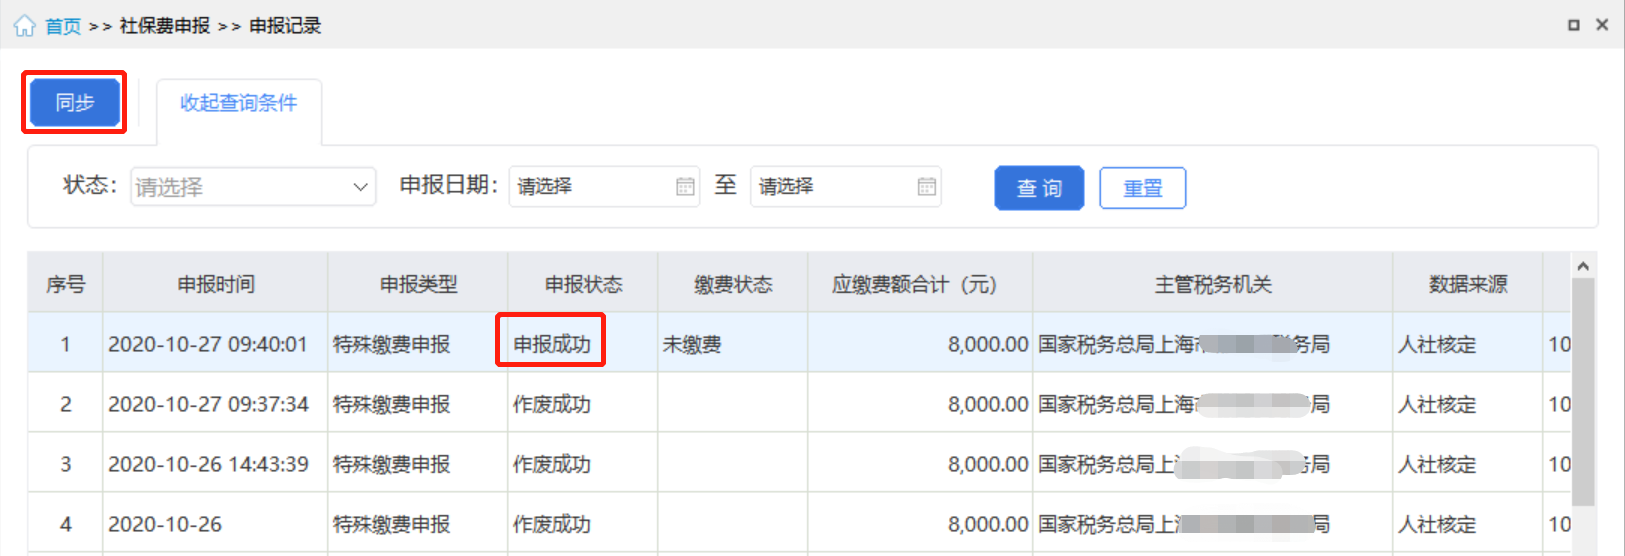This screenshot has width=1625, height=556.
Task: Collapse query conditions via 收起查询条件 tab
Action: pyautogui.click(x=238, y=103)
